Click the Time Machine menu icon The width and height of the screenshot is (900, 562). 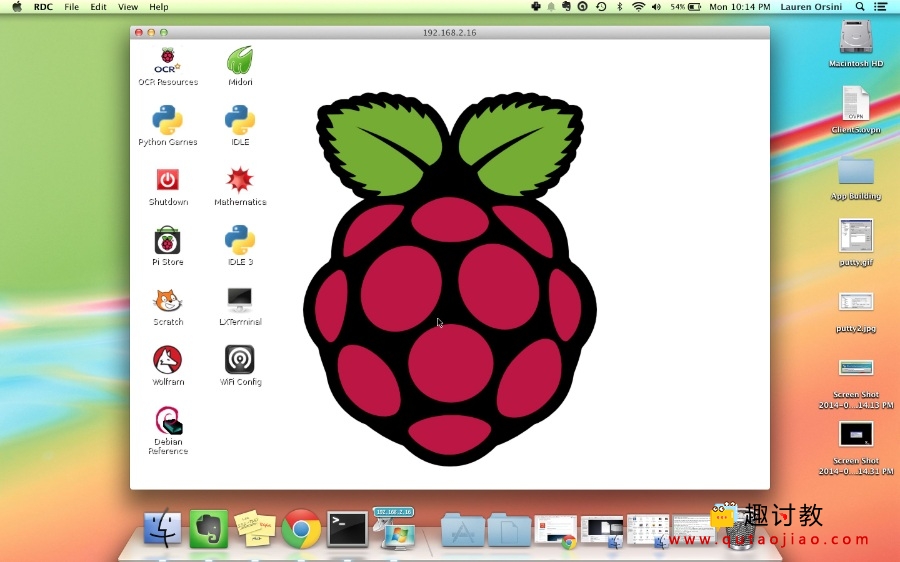pyautogui.click(x=601, y=7)
